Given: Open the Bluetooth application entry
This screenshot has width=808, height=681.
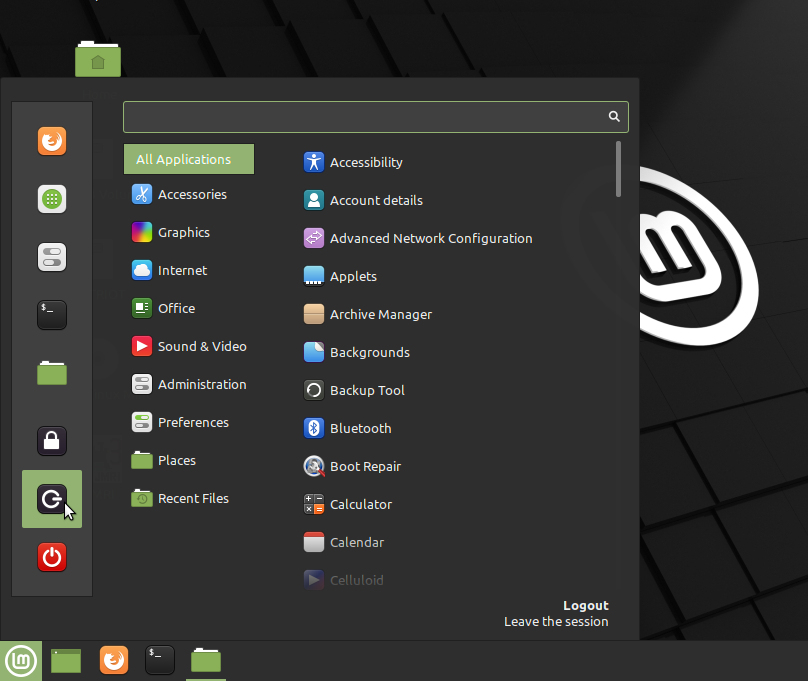Looking at the screenshot, I should click(360, 429).
